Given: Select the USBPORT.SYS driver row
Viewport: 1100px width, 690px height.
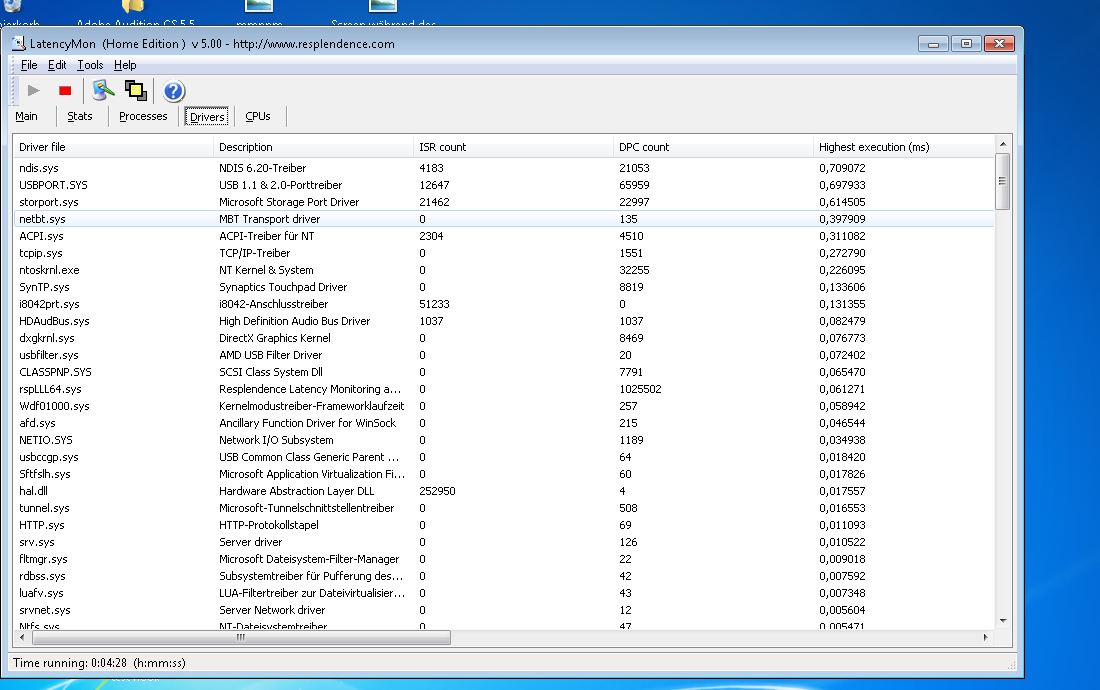Looking at the screenshot, I should [x=504, y=185].
